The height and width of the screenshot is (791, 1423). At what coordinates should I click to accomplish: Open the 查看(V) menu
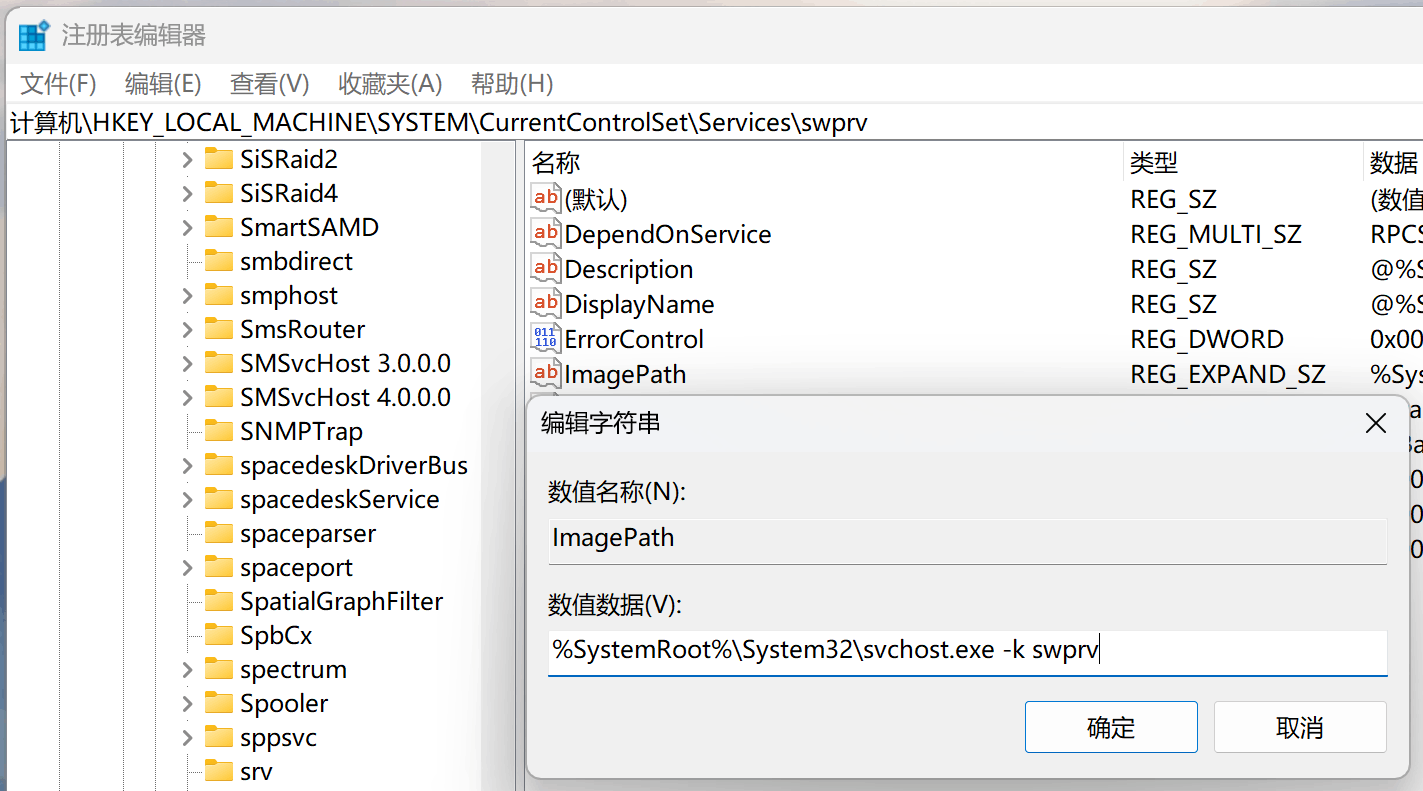[x=270, y=84]
